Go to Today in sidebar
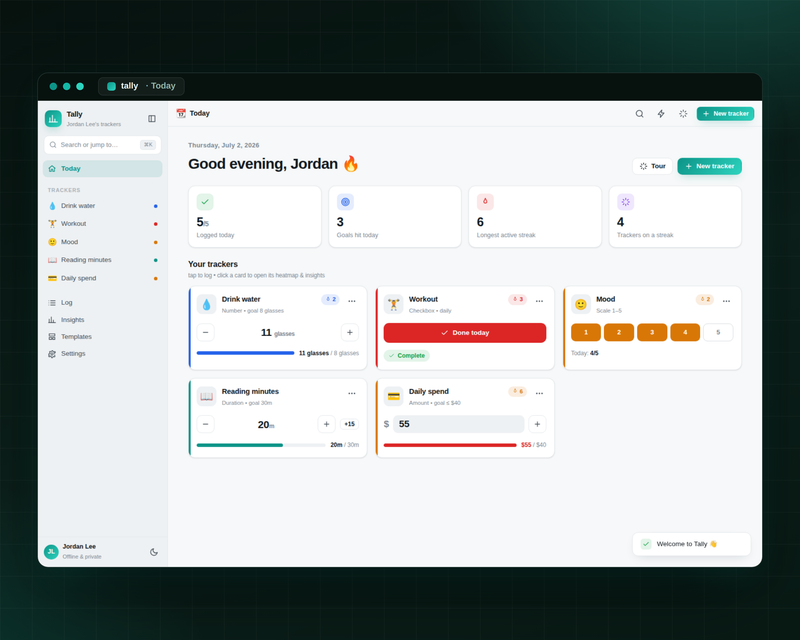Image resolution: width=800 pixels, height=640 pixels. pyautogui.click(x=103, y=169)
